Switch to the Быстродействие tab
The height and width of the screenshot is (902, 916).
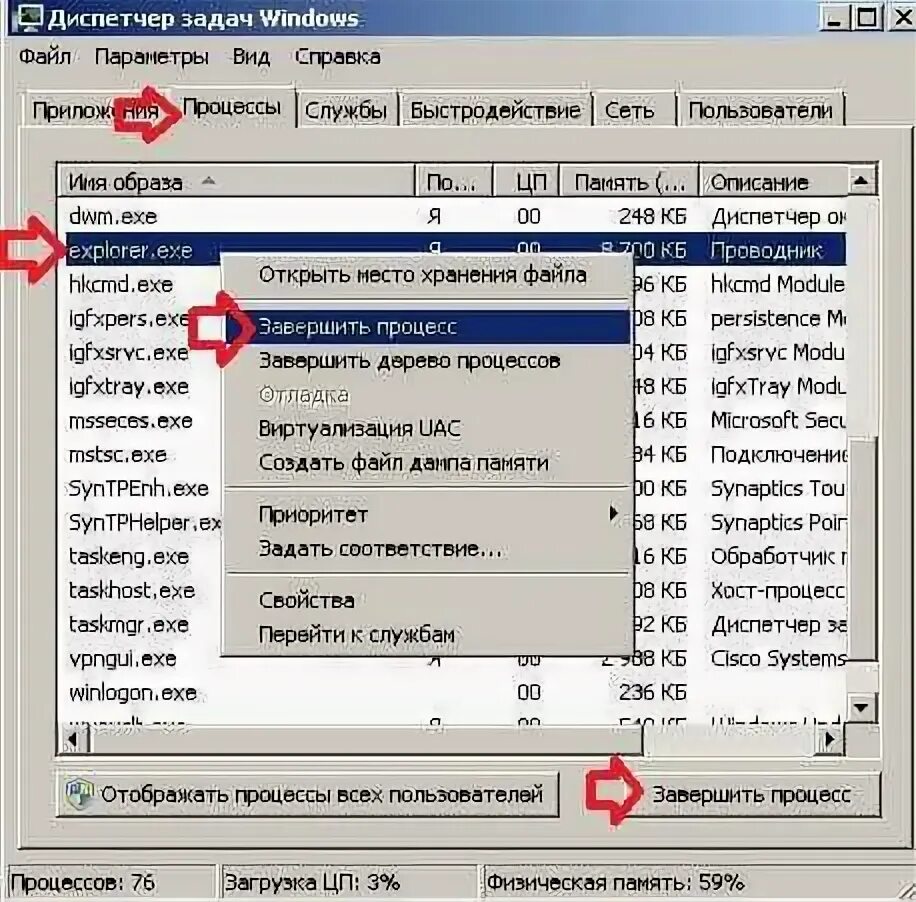[495, 110]
